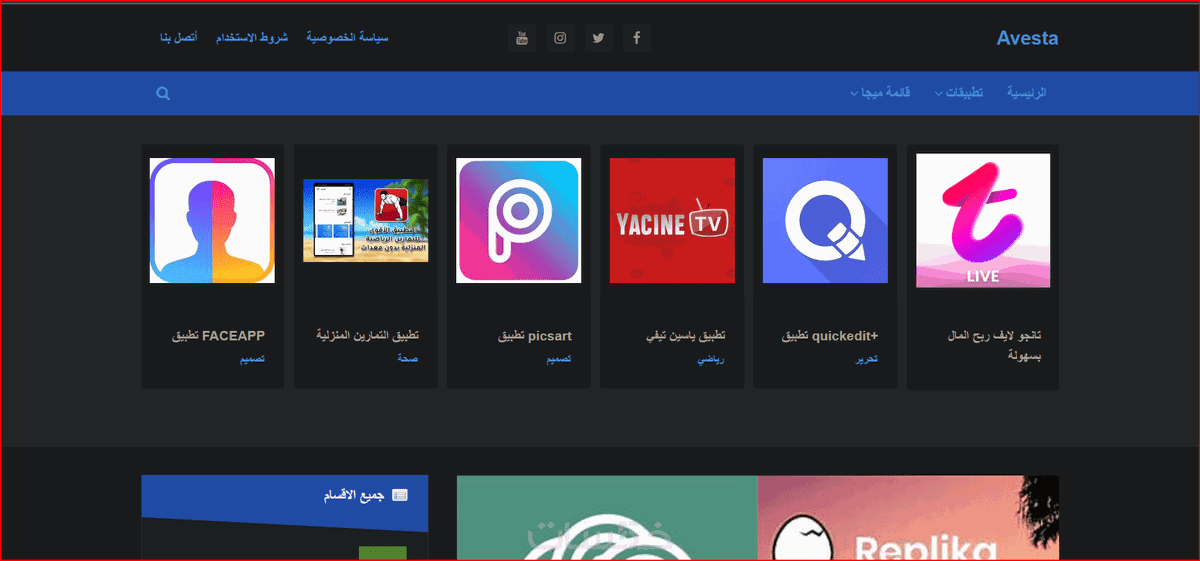Open the تطبيق التمارين المنزلية title
The image size is (1200, 561).
click(x=368, y=336)
